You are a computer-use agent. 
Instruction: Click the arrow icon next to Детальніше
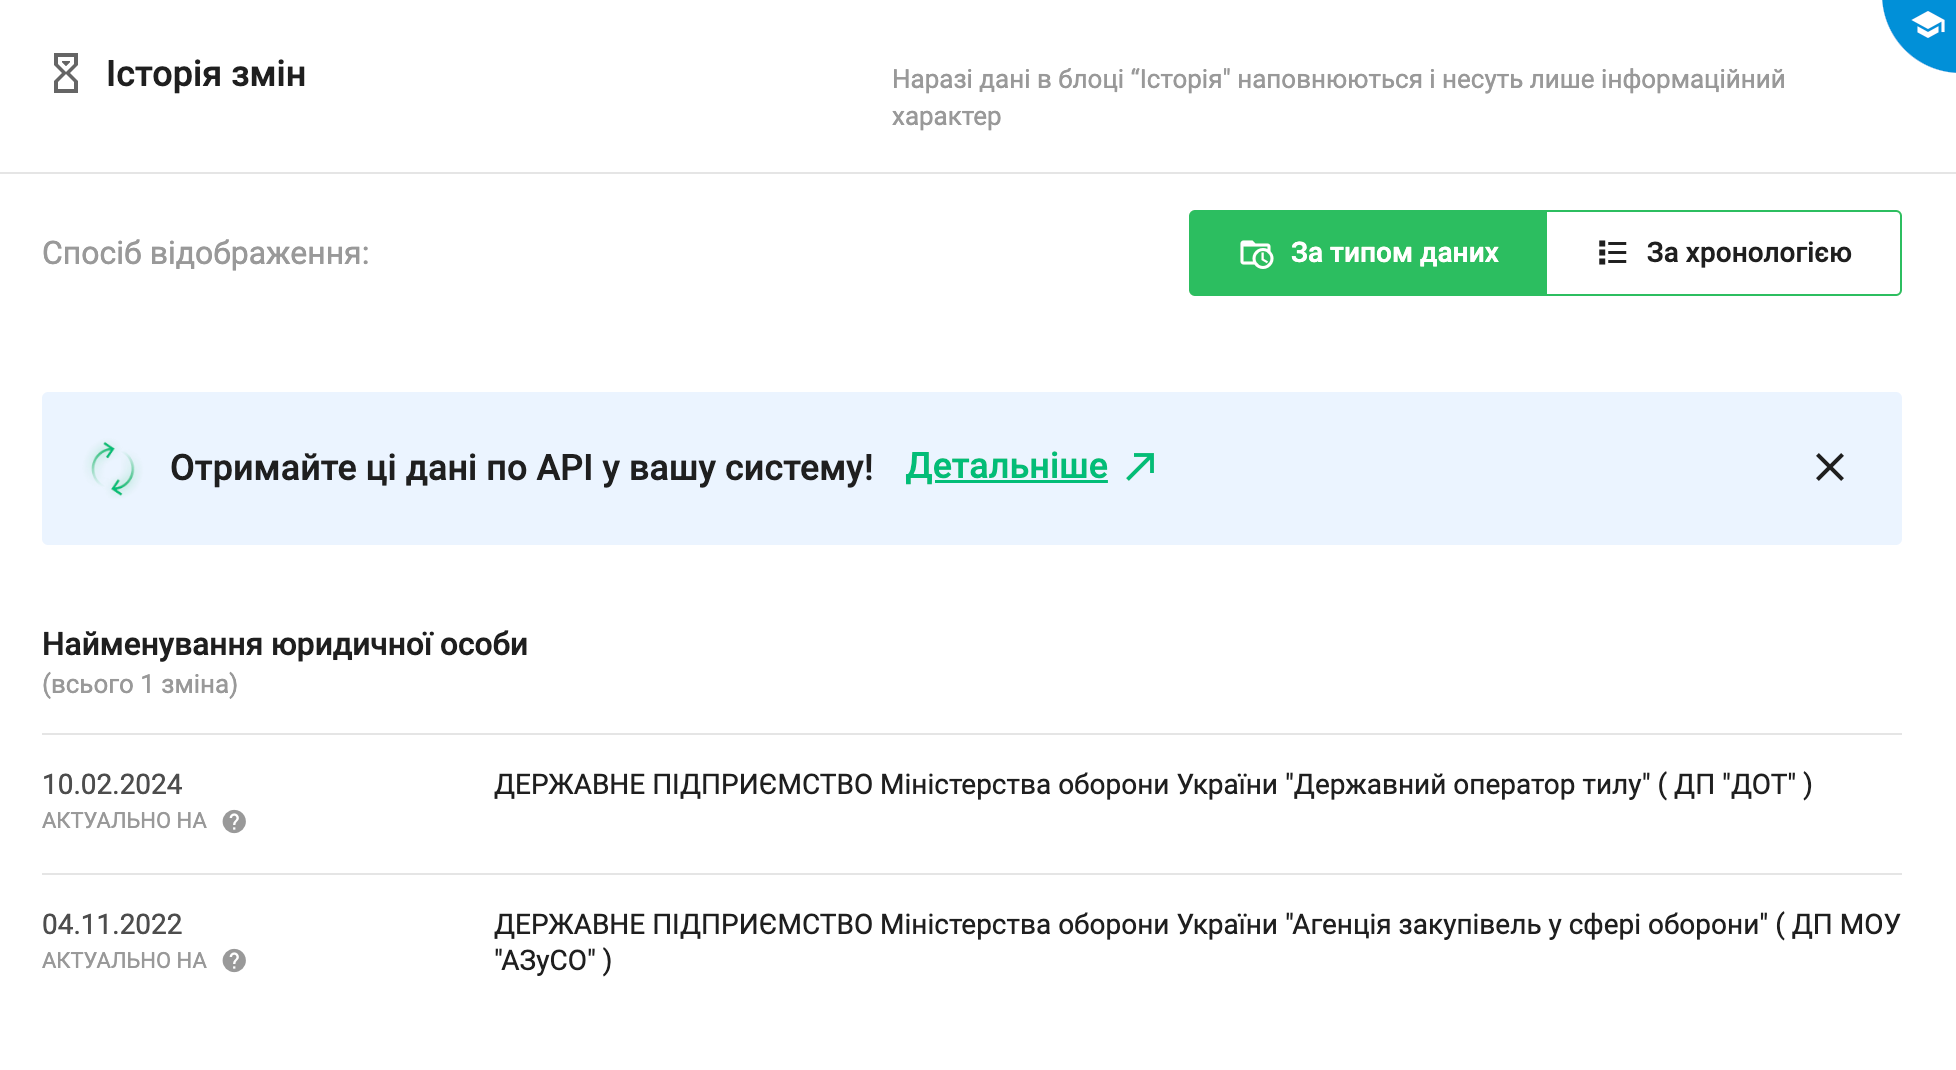click(x=1141, y=466)
